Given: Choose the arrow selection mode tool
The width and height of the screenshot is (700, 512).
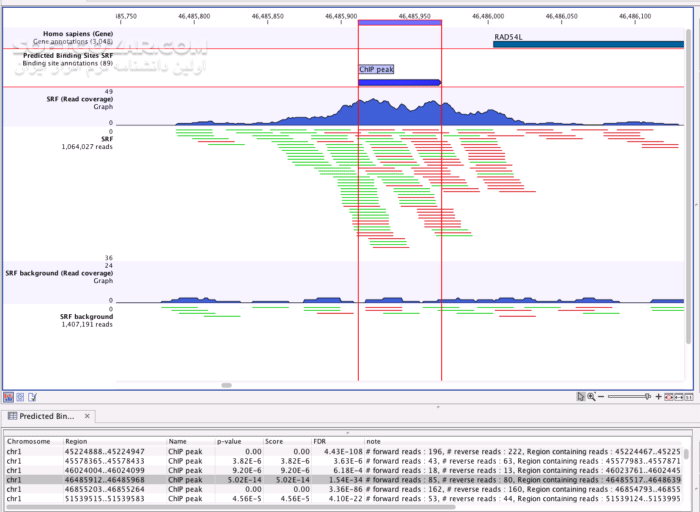Looking at the screenshot, I should pos(580,396).
